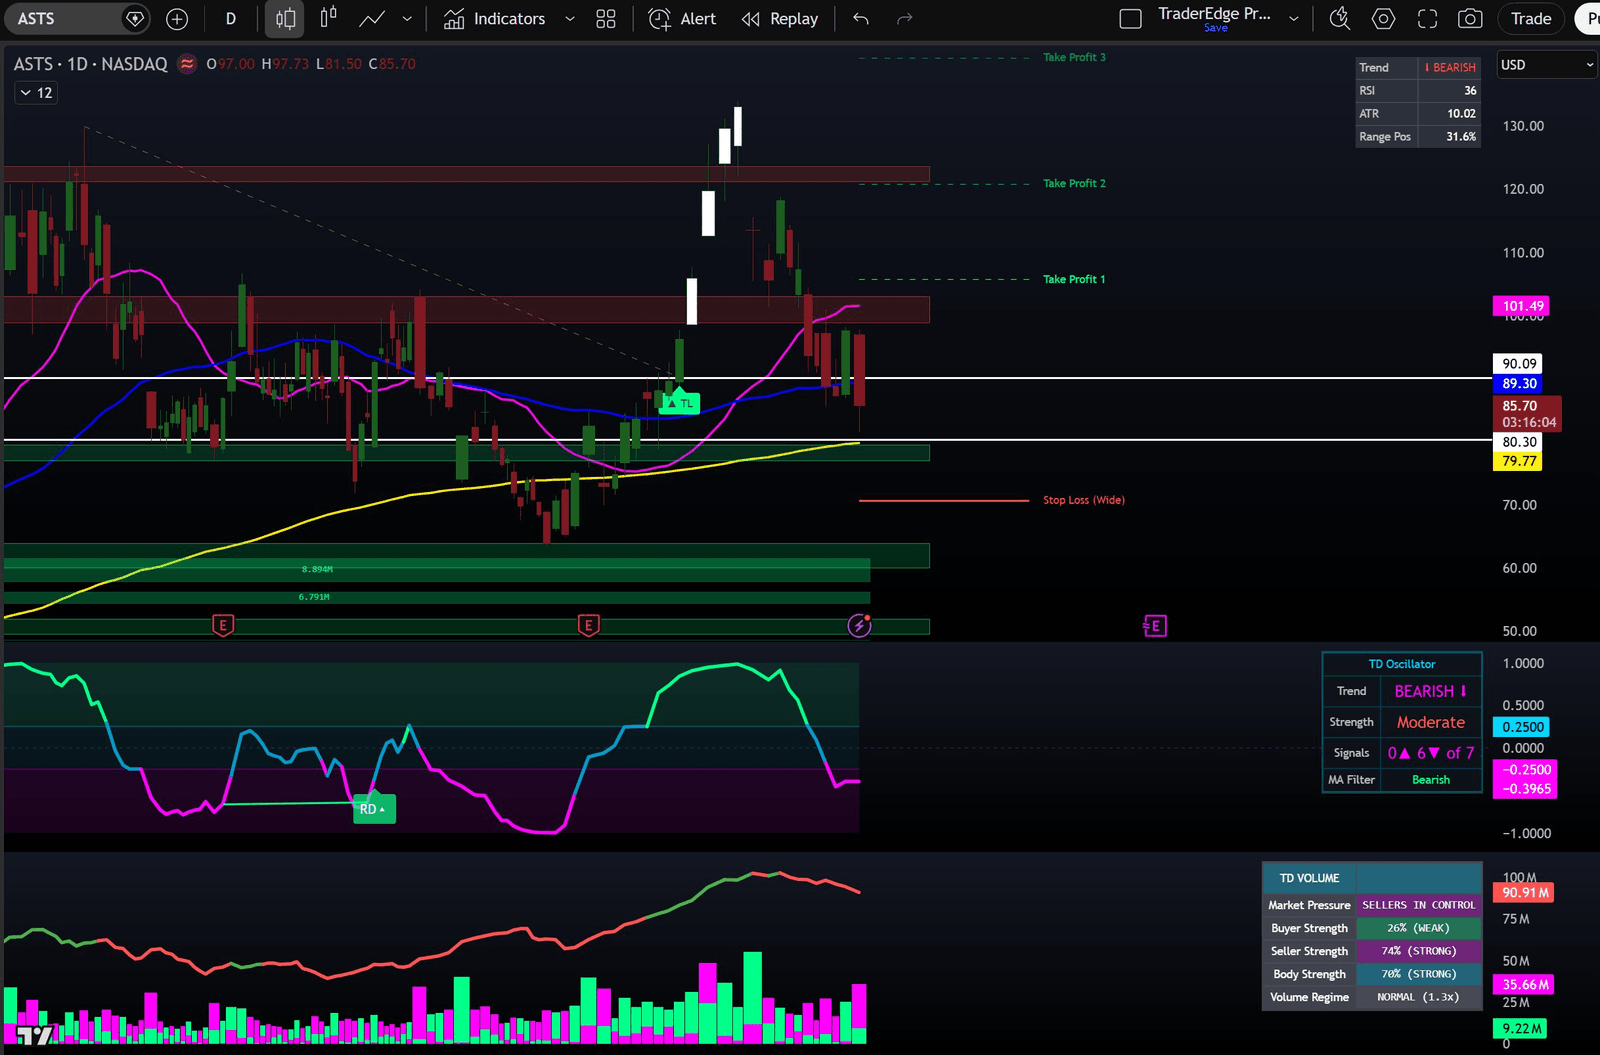1600x1055 pixels.
Task: Click the 26% (WEAK) buyer strength value
Action: click(1418, 928)
